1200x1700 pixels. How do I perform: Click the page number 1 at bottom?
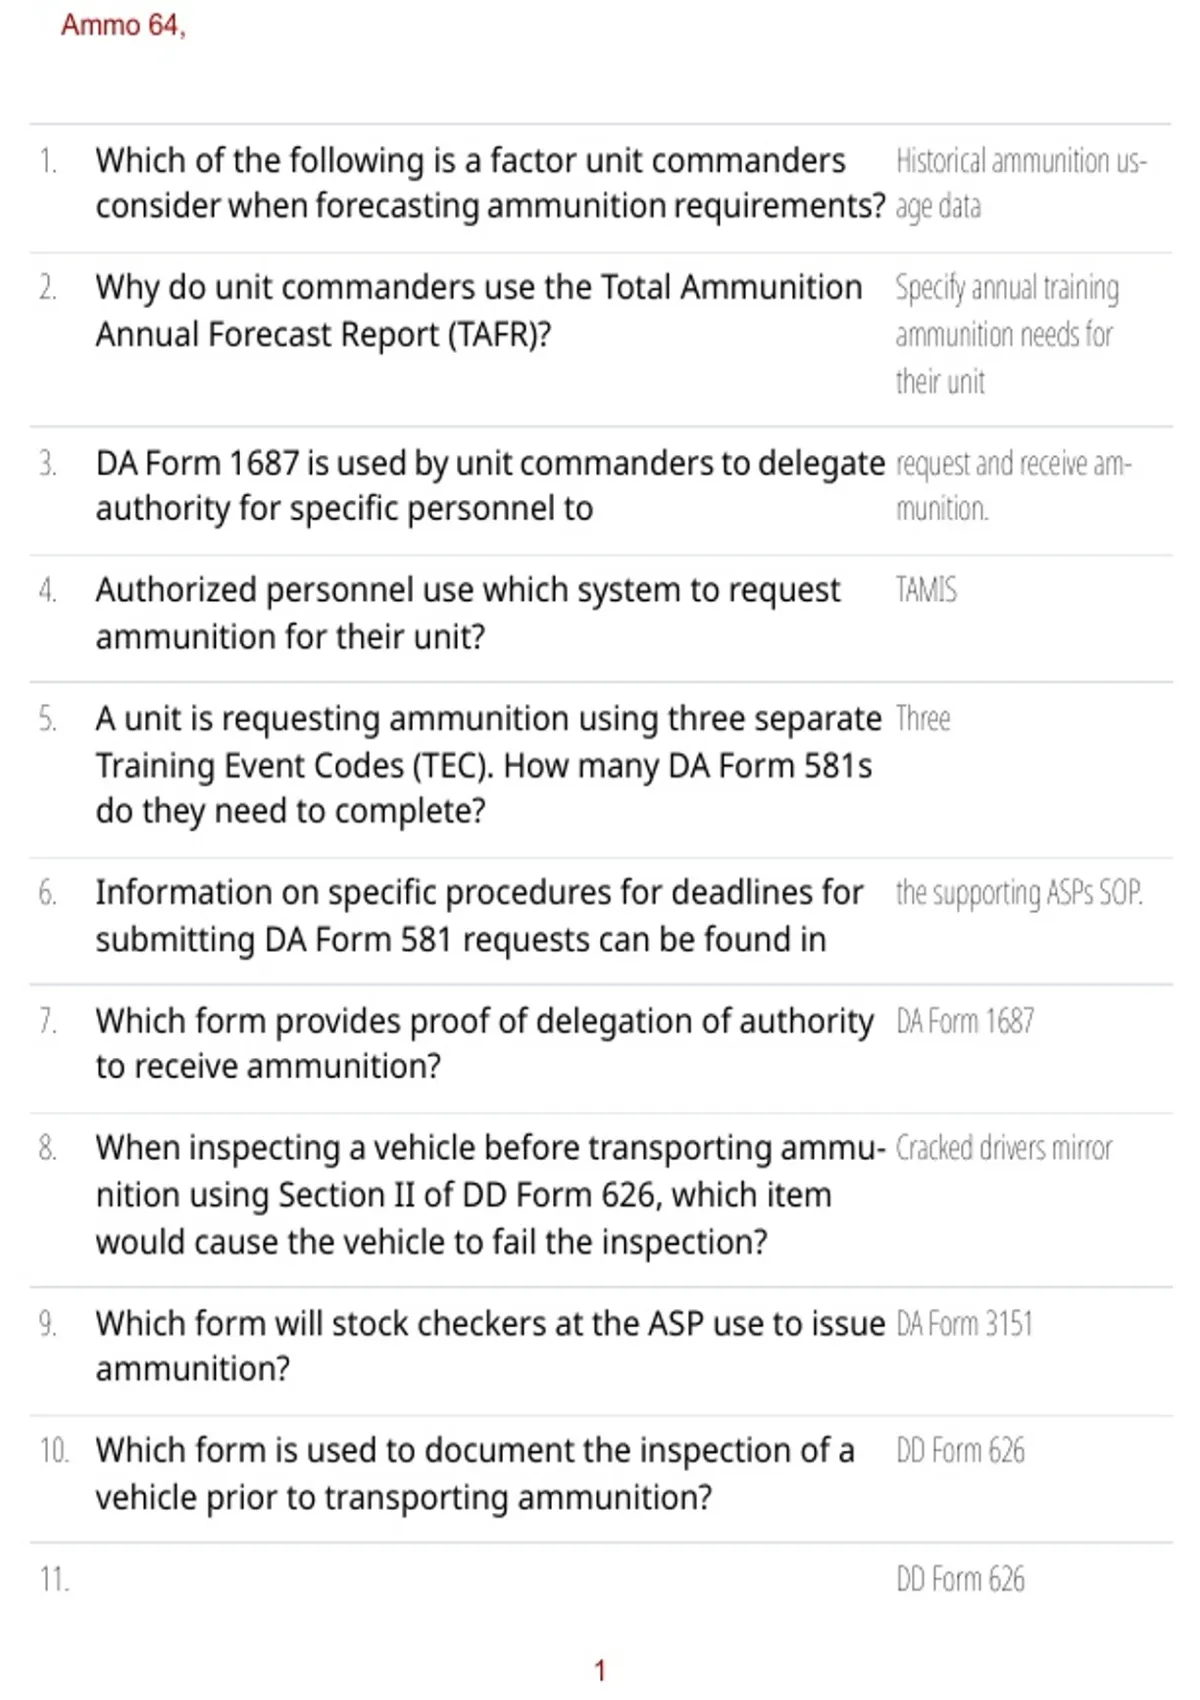coord(600,1670)
